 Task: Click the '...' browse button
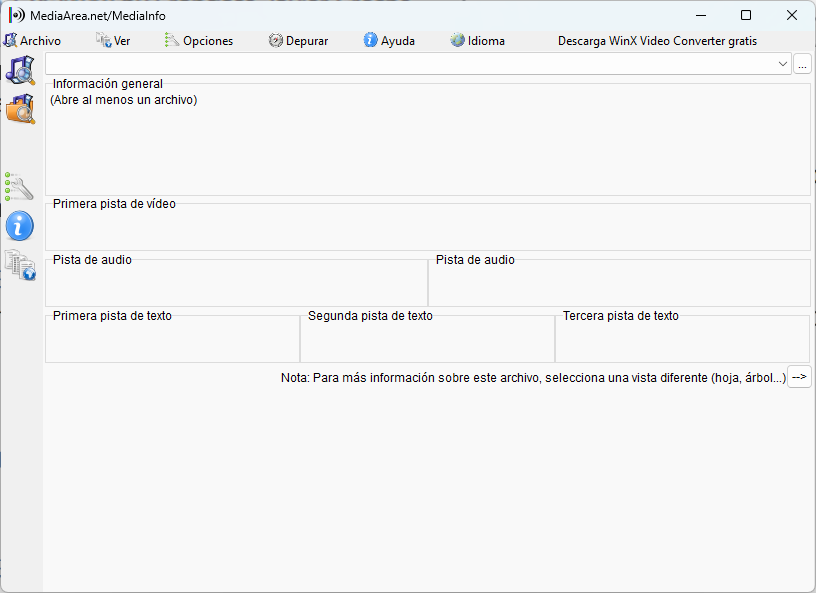pos(803,64)
